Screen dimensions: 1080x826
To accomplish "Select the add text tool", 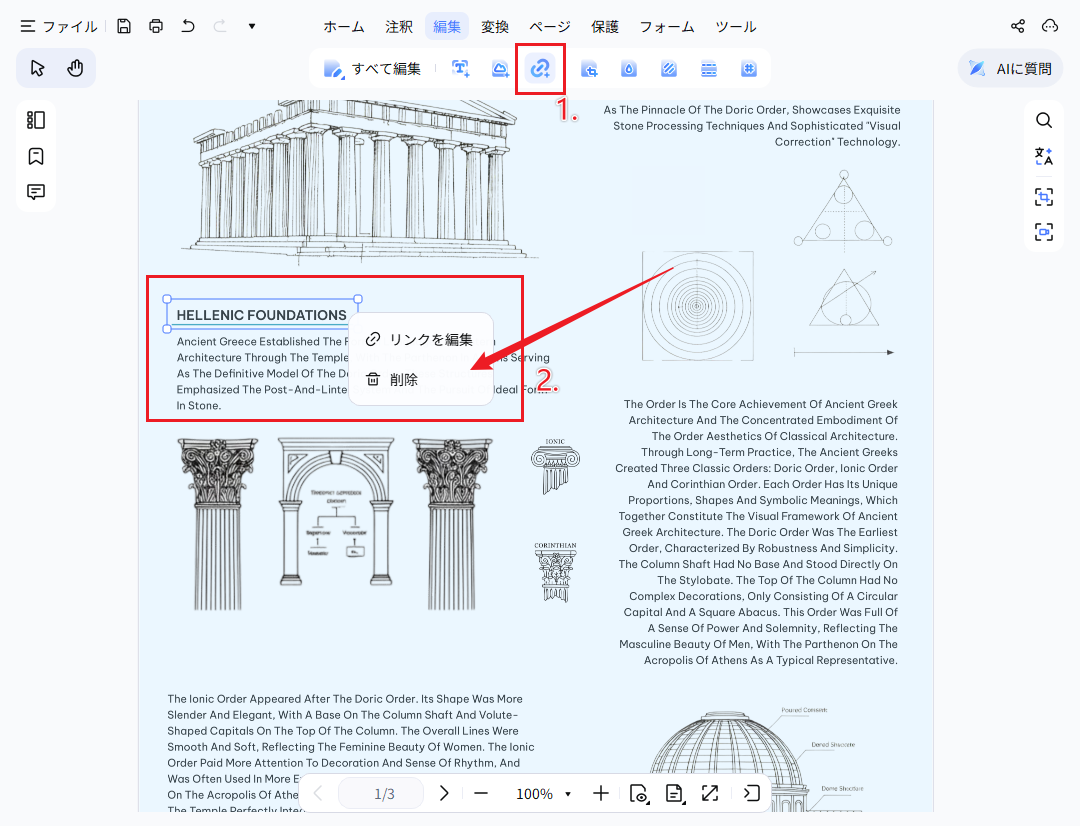I will click(460, 68).
